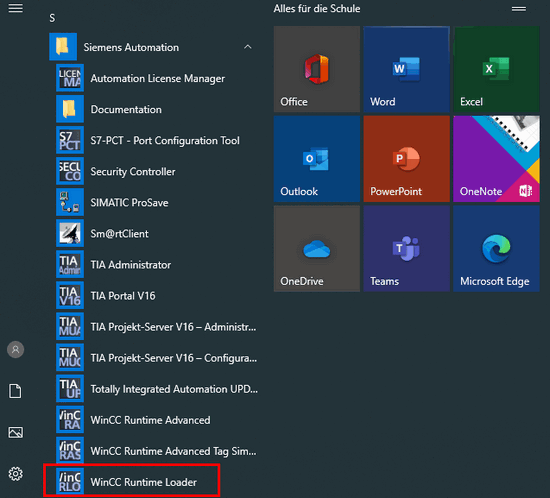Viewport: 550px width, 498px height.
Task: Click the Automation License Manager icon
Action: tap(70, 78)
